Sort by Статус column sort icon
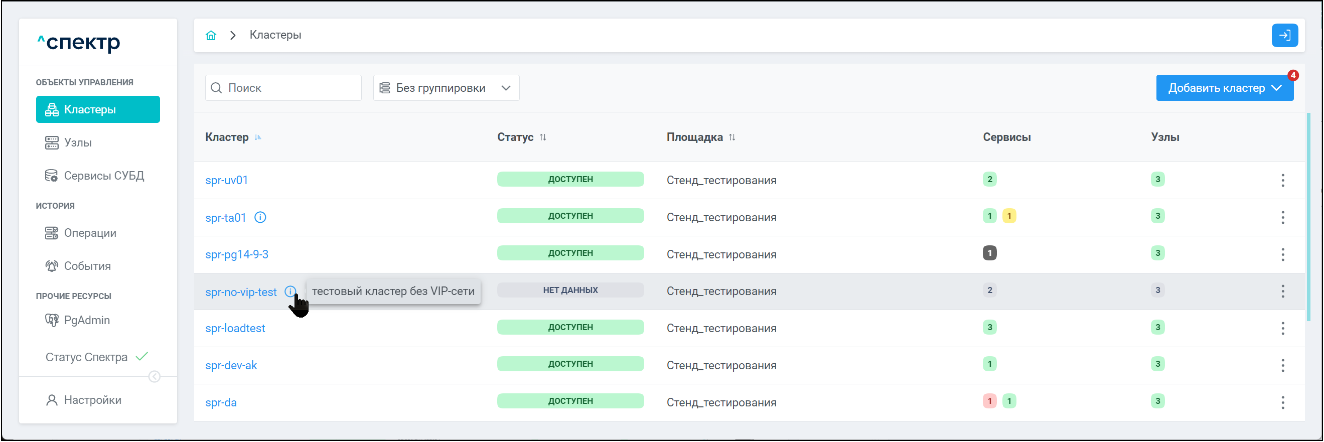Image resolution: width=1324 pixels, height=442 pixels. click(x=543, y=137)
